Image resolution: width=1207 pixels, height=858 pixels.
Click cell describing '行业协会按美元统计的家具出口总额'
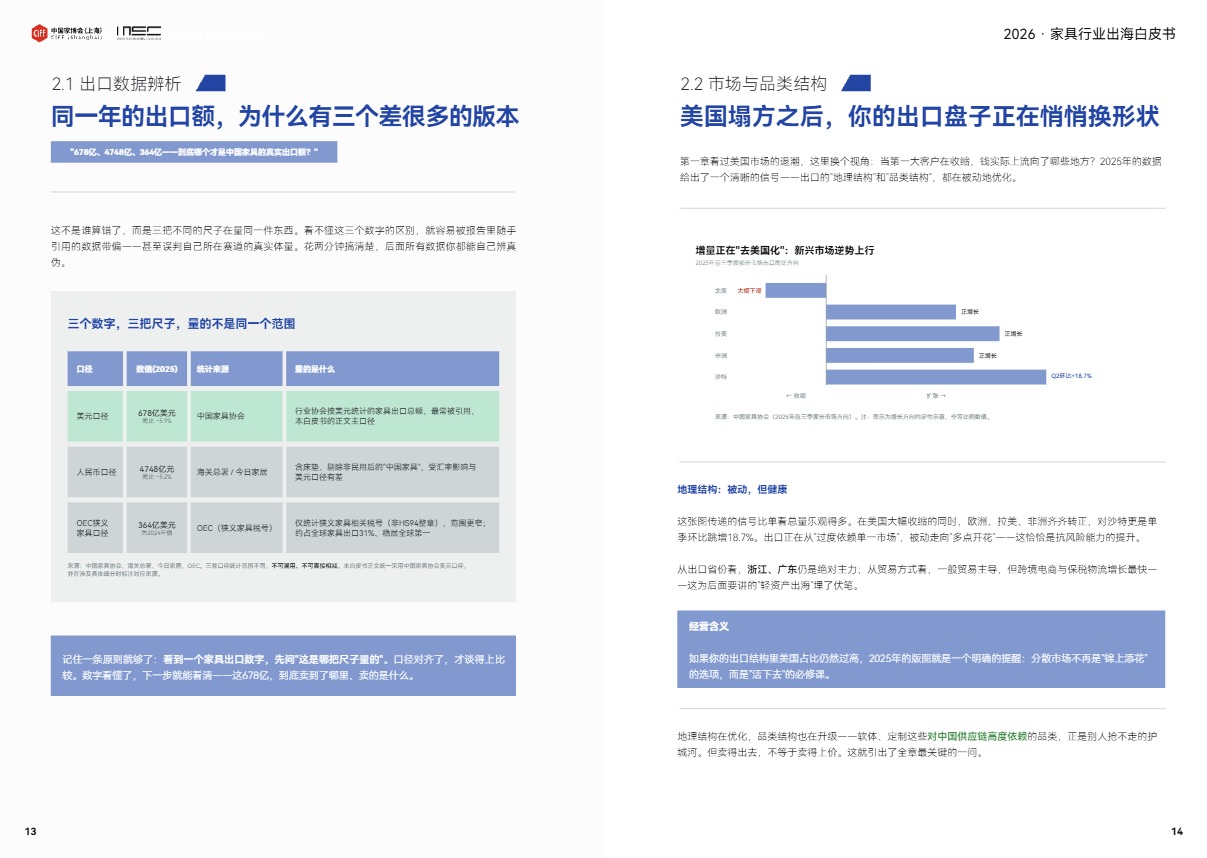tap(392, 416)
